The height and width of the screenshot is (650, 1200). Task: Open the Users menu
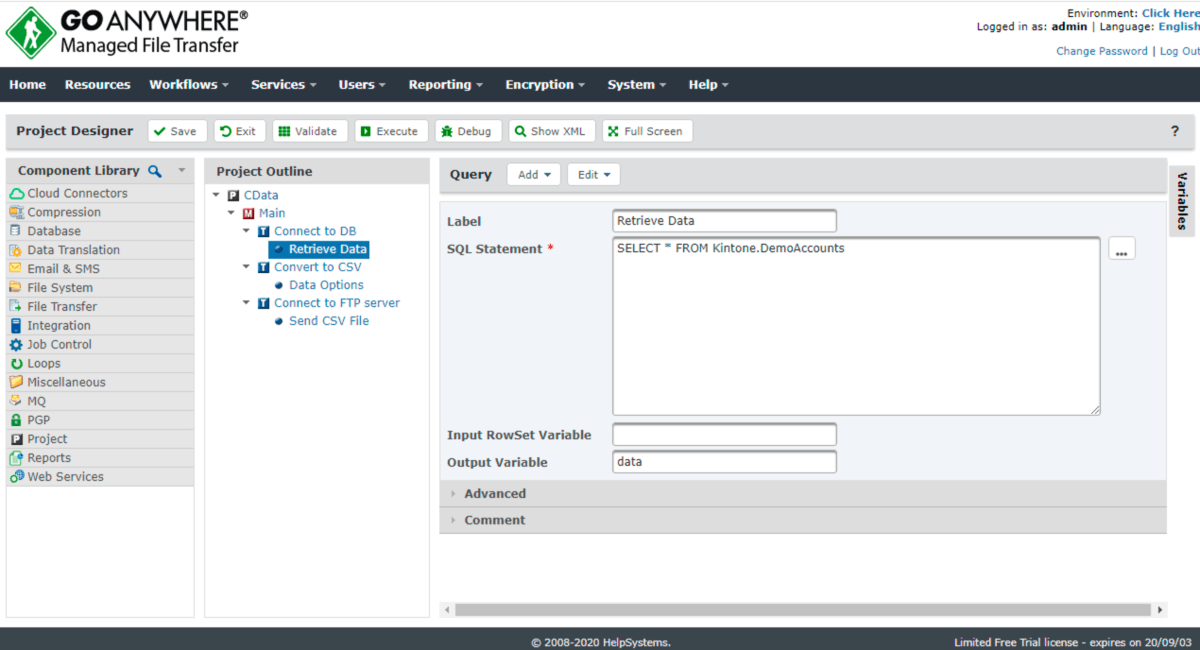pos(362,85)
